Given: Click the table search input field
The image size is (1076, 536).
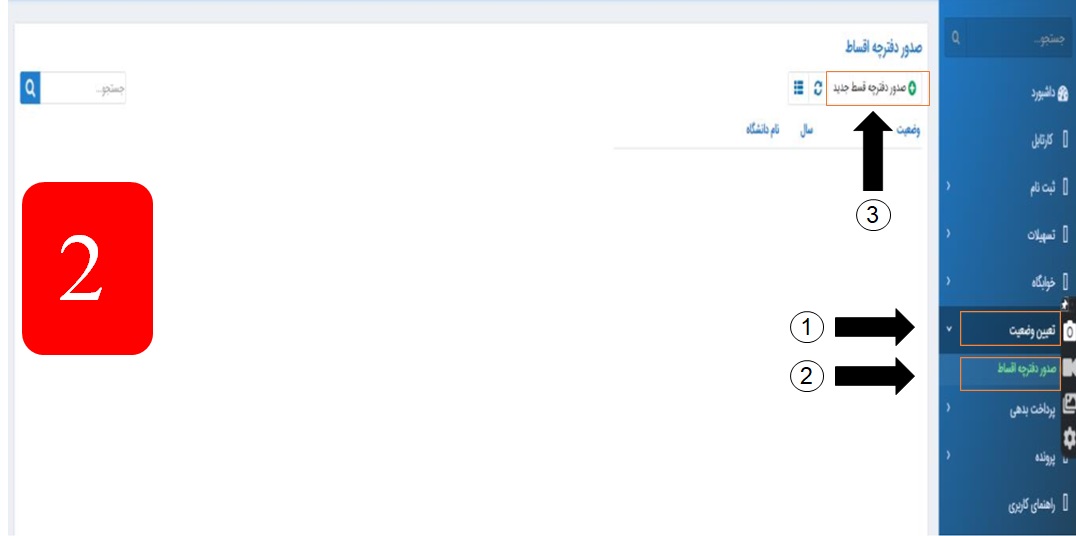Looking at the screenshot, I should pyautogui.click(x=83, y=89).
